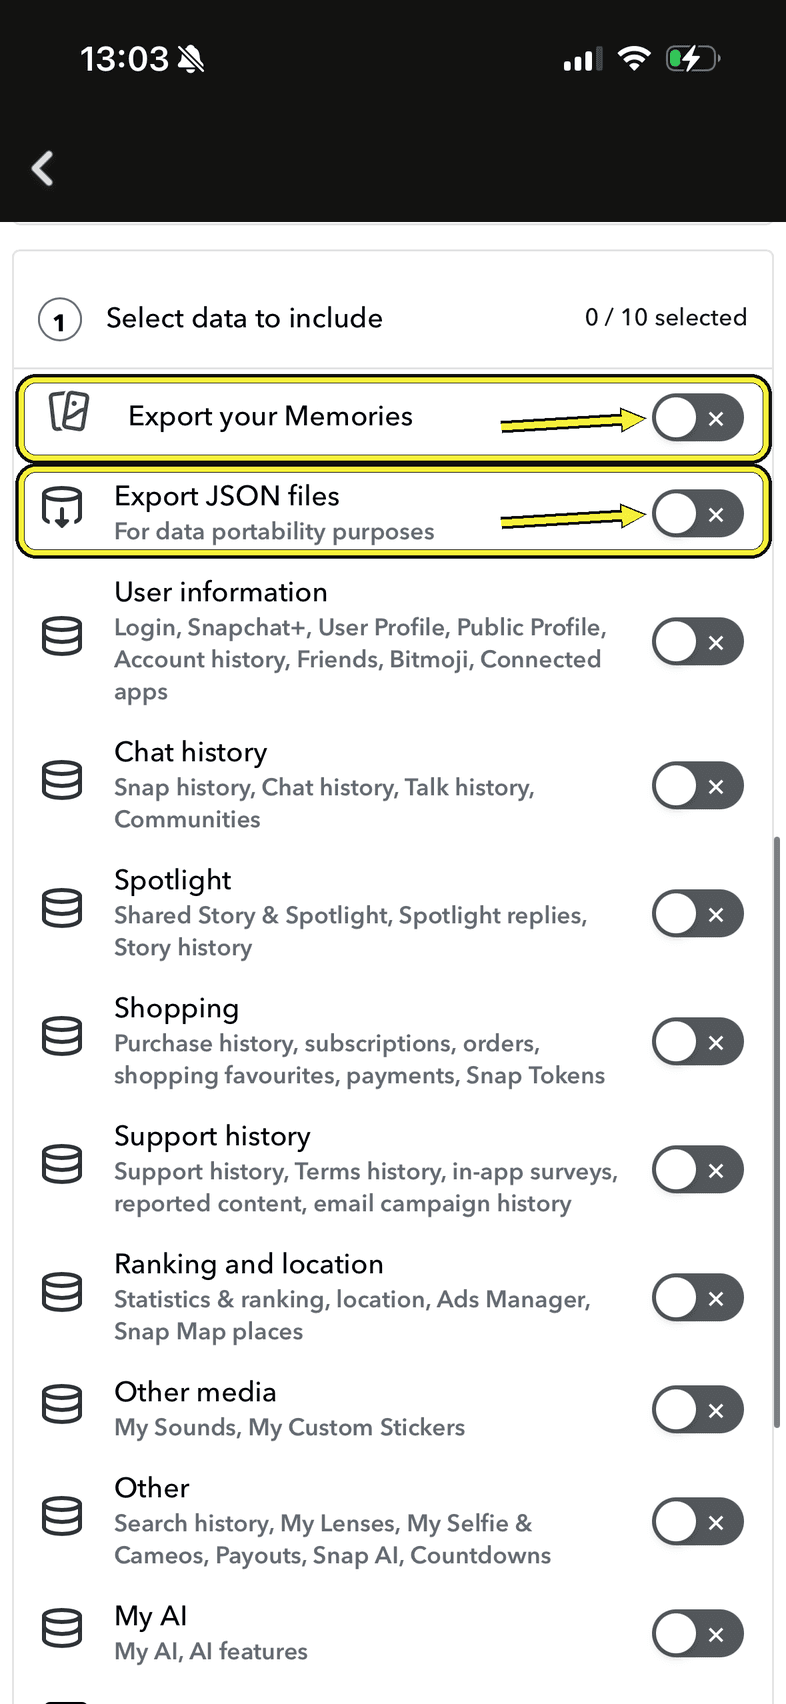
Task: Click 'My Sounds, My Custom Stickers' description
Action: (x=290, y=1427)
